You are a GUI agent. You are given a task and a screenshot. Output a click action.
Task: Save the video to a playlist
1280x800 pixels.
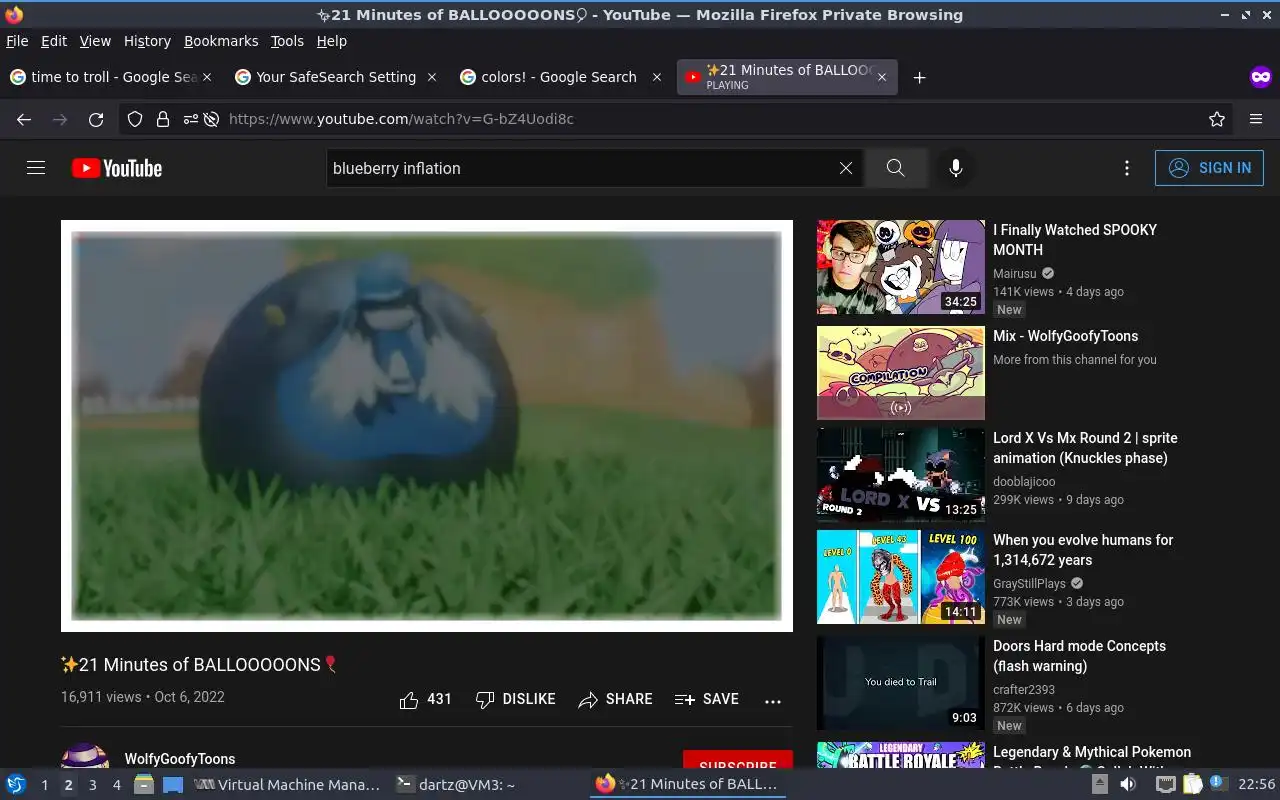click(x=706, y=700)
